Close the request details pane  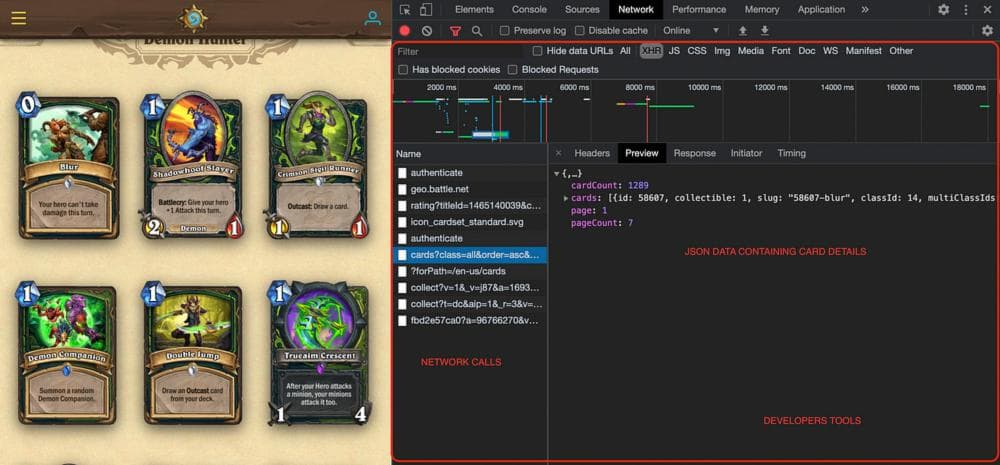559,153
